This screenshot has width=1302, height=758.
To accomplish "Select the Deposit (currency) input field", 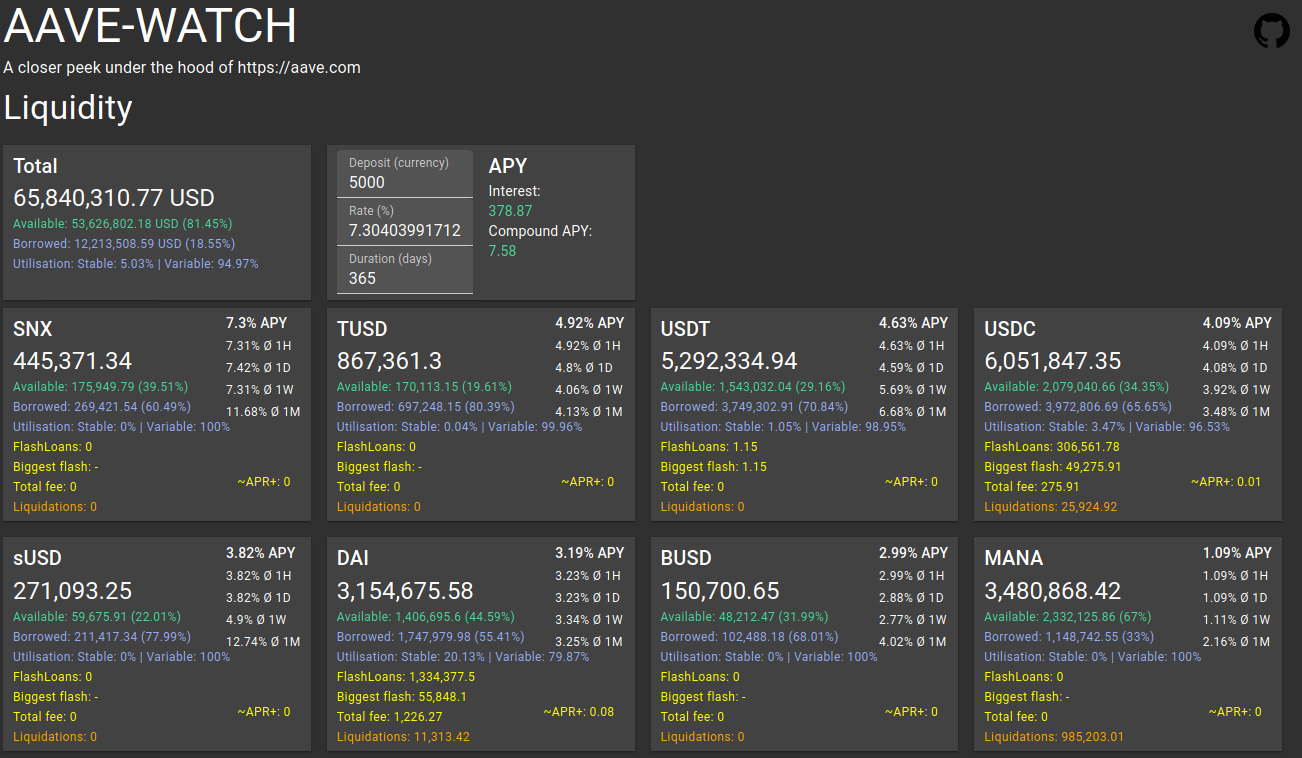I will click(x=404, y=180).
